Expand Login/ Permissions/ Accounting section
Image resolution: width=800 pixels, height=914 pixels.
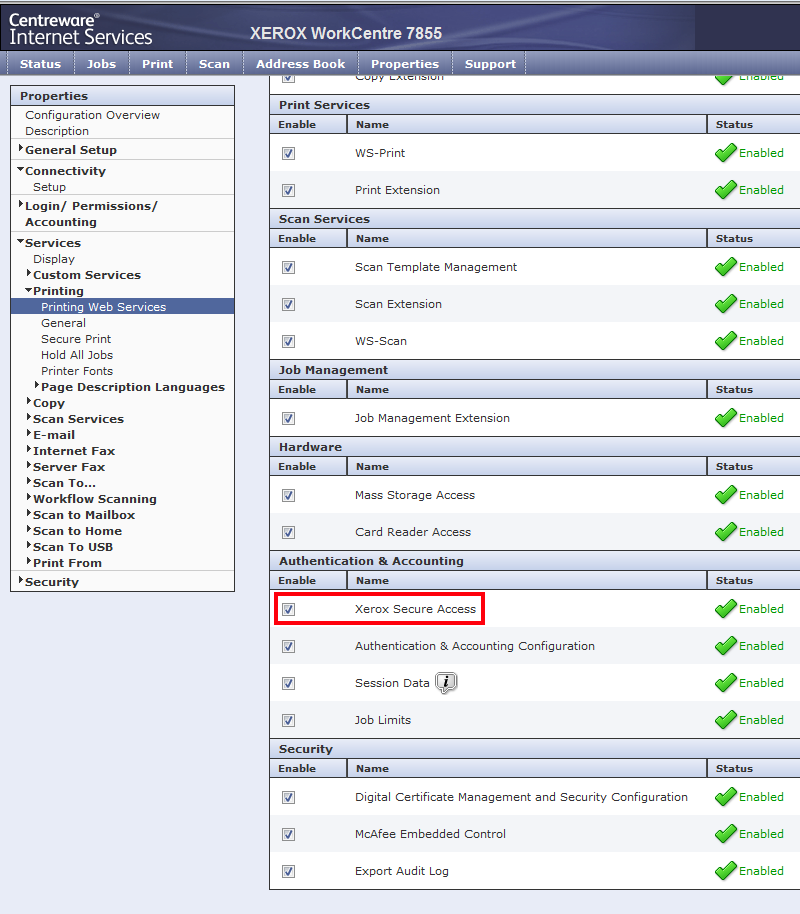[21, 205]
